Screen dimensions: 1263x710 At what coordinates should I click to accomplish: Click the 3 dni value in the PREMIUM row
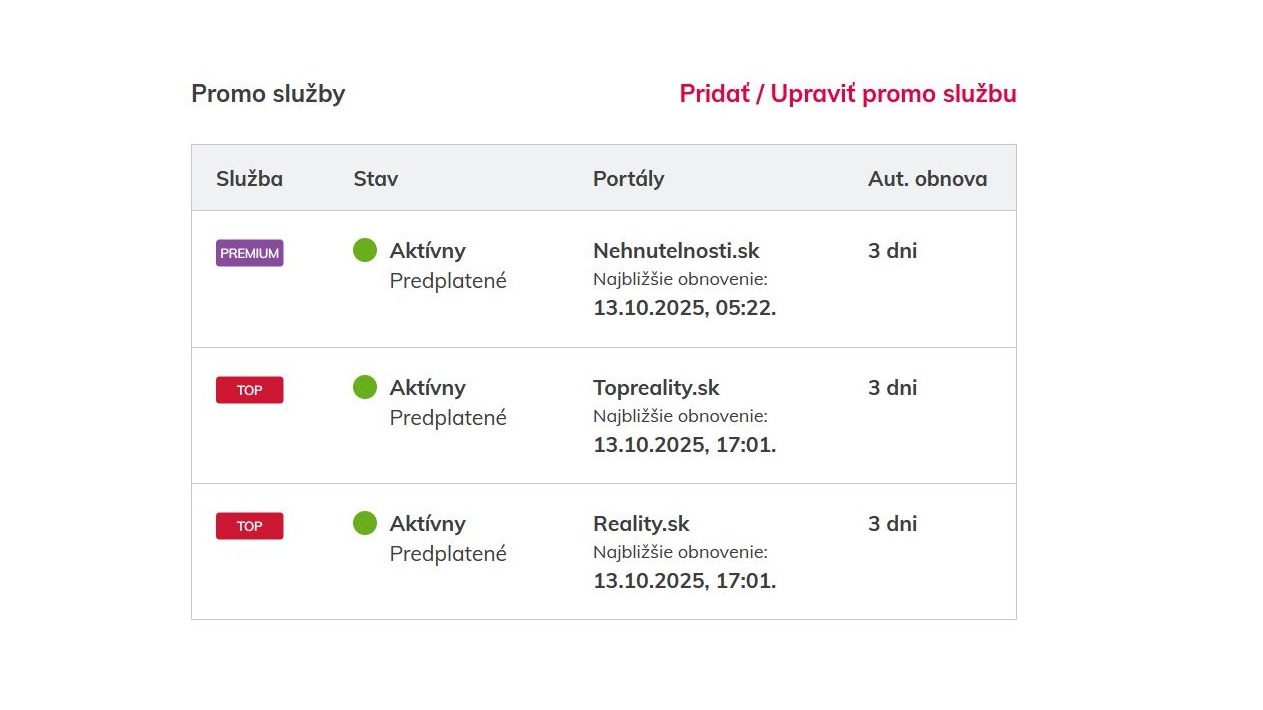(892, 251)
